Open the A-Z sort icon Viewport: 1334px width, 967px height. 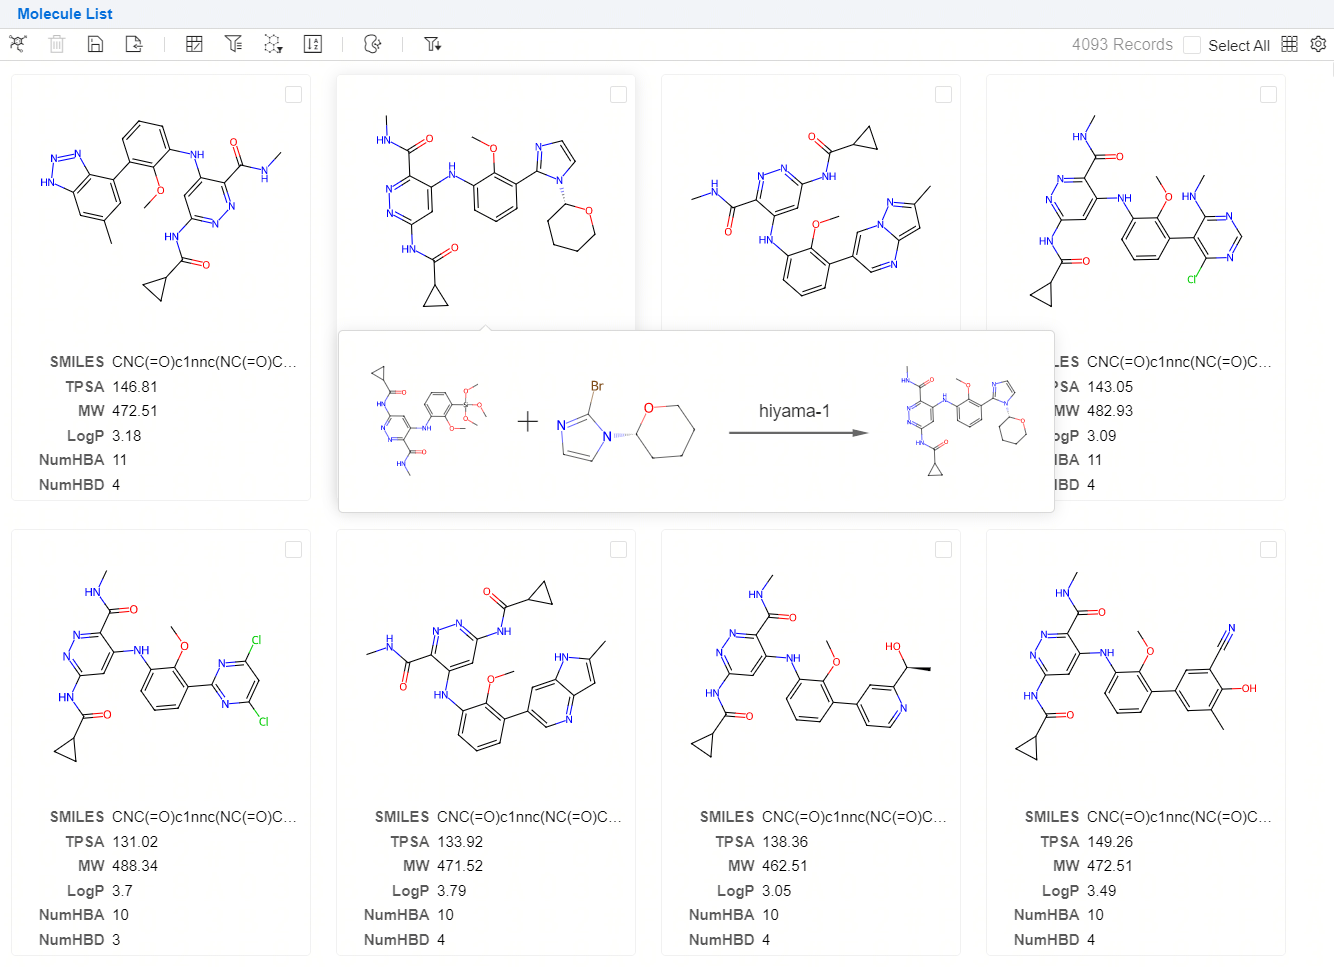click(x=313, y=44)
